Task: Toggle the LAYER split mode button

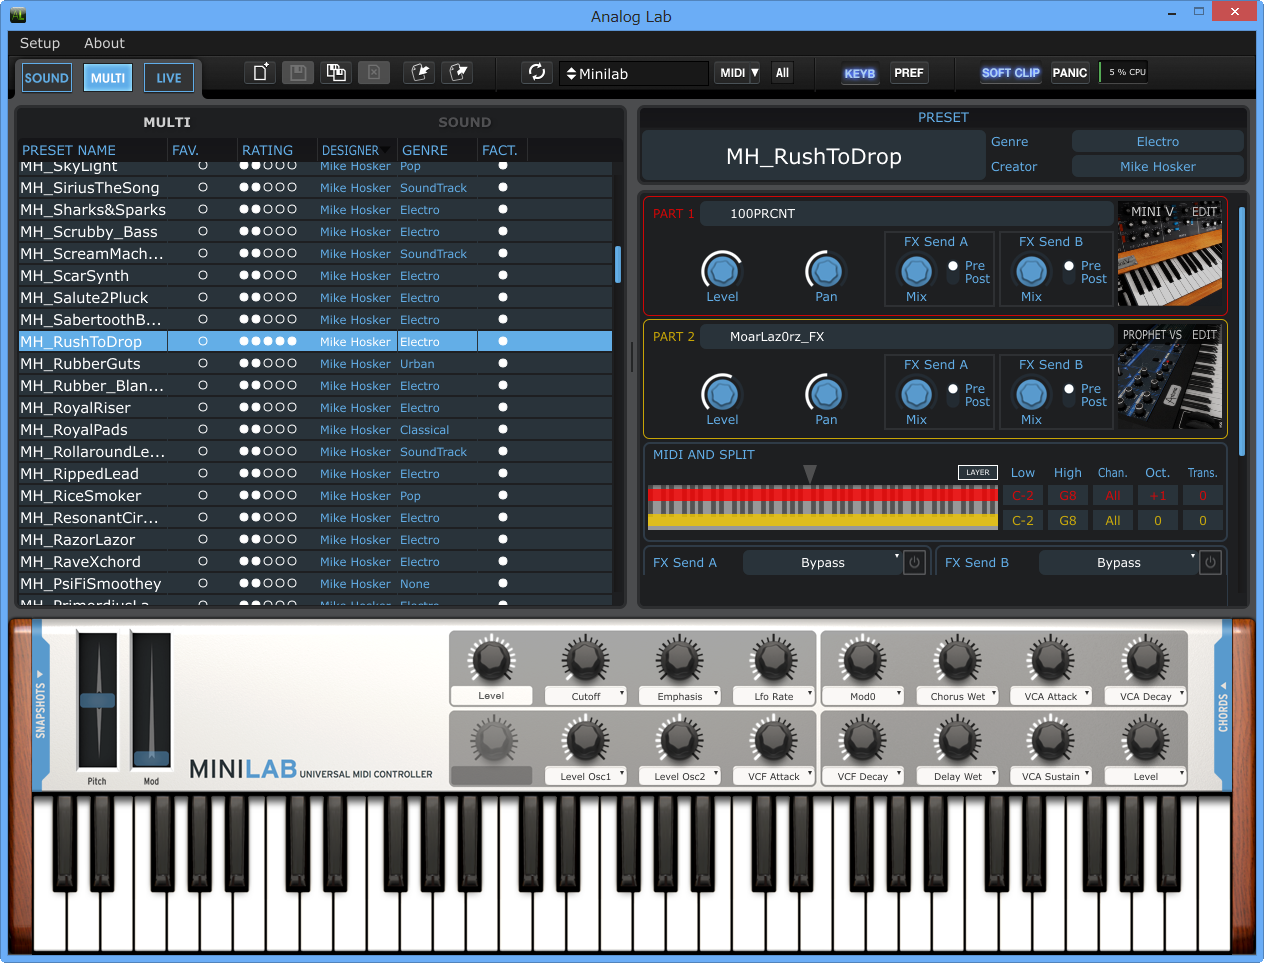Action: 978,472
